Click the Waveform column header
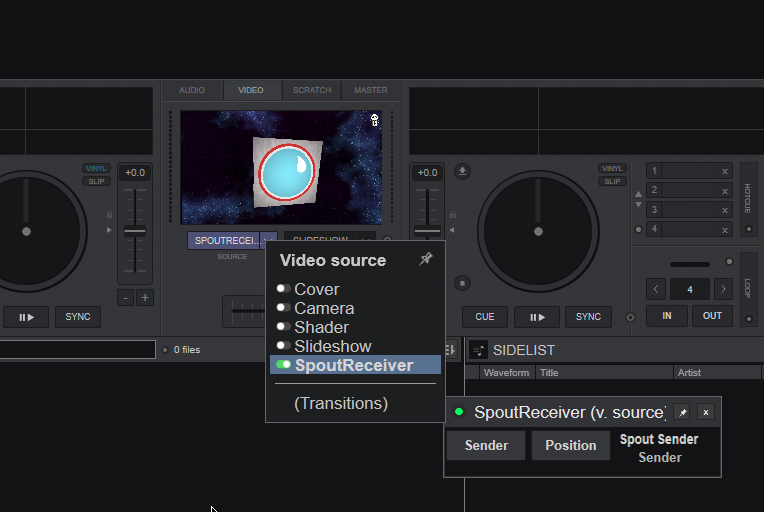Viewport: 764px width, 512px height. (x=506, y=373)
